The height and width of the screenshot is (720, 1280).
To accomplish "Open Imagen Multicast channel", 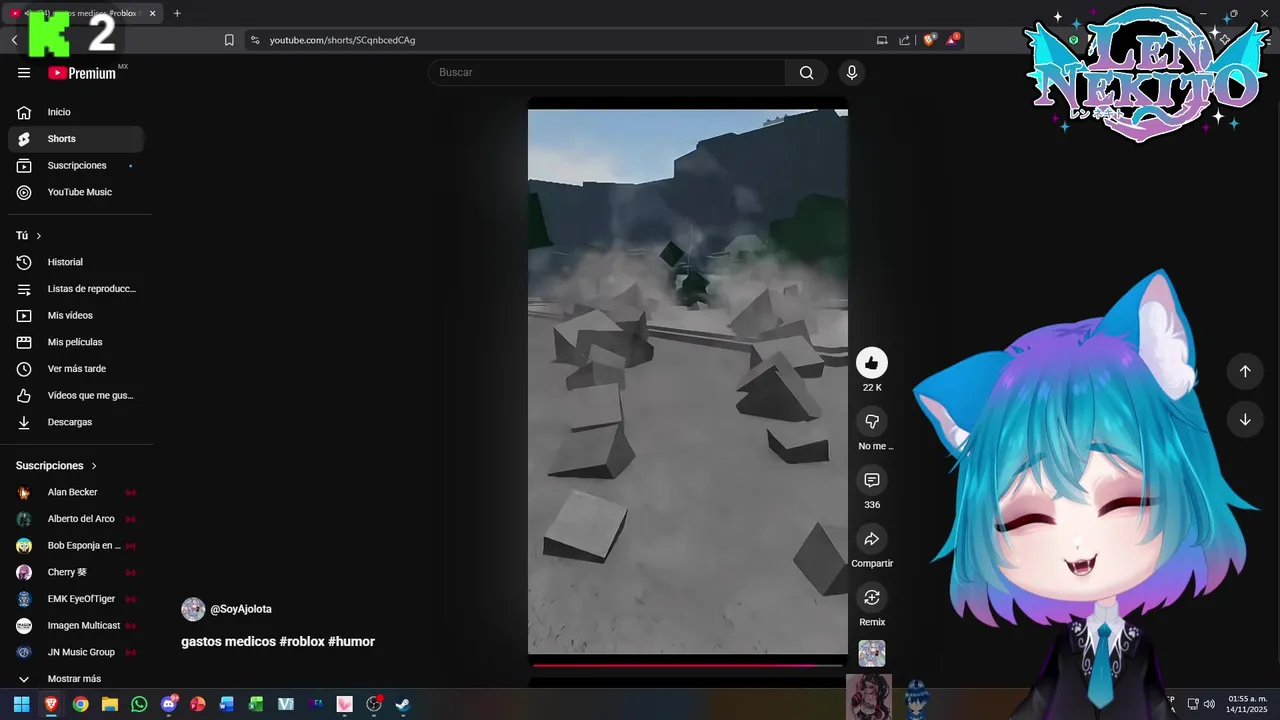I will tap(76, 626).
